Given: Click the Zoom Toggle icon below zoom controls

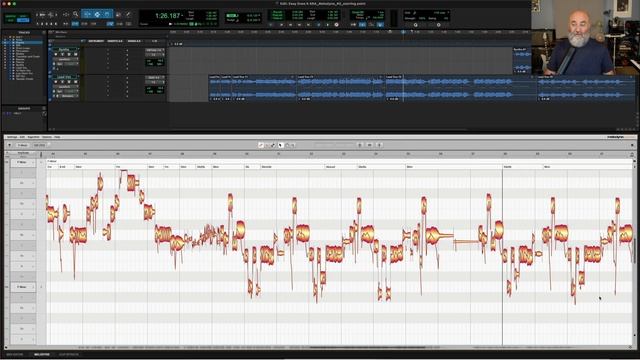Looking at the screenshot, I should tap(66, 24).
